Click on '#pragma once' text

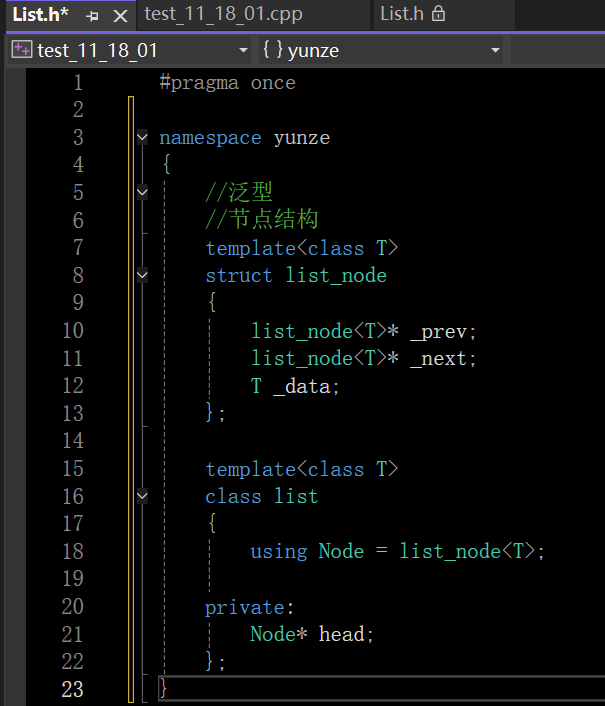[228, 84]
